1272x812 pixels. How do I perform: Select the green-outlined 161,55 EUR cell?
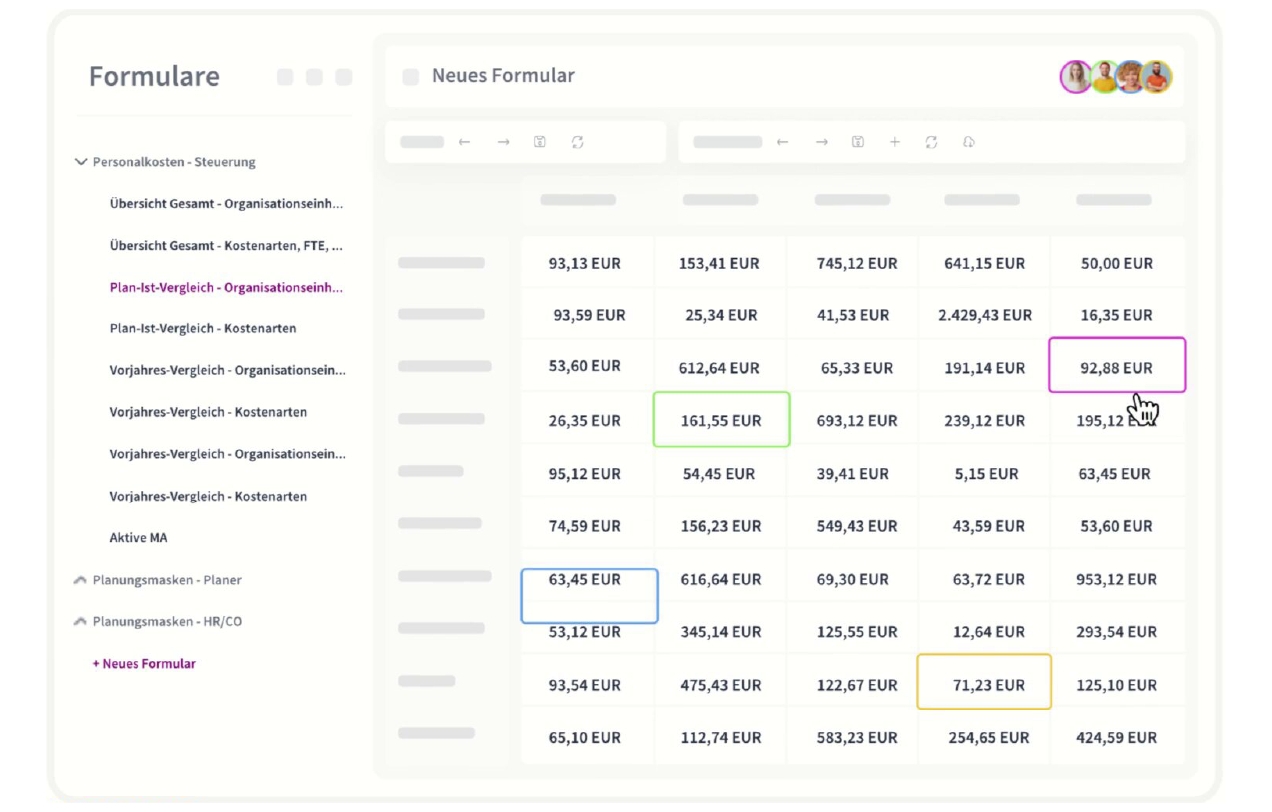point(721,420)
